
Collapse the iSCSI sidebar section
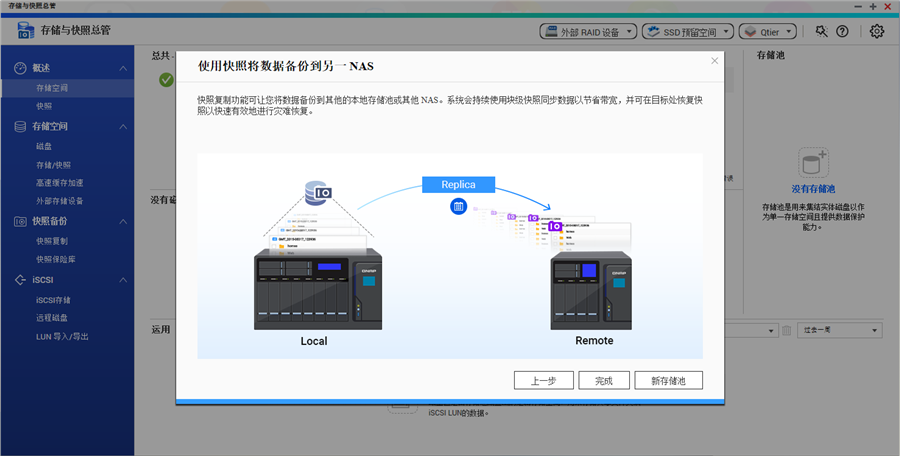pyautogui.click(x=123, y=280)
